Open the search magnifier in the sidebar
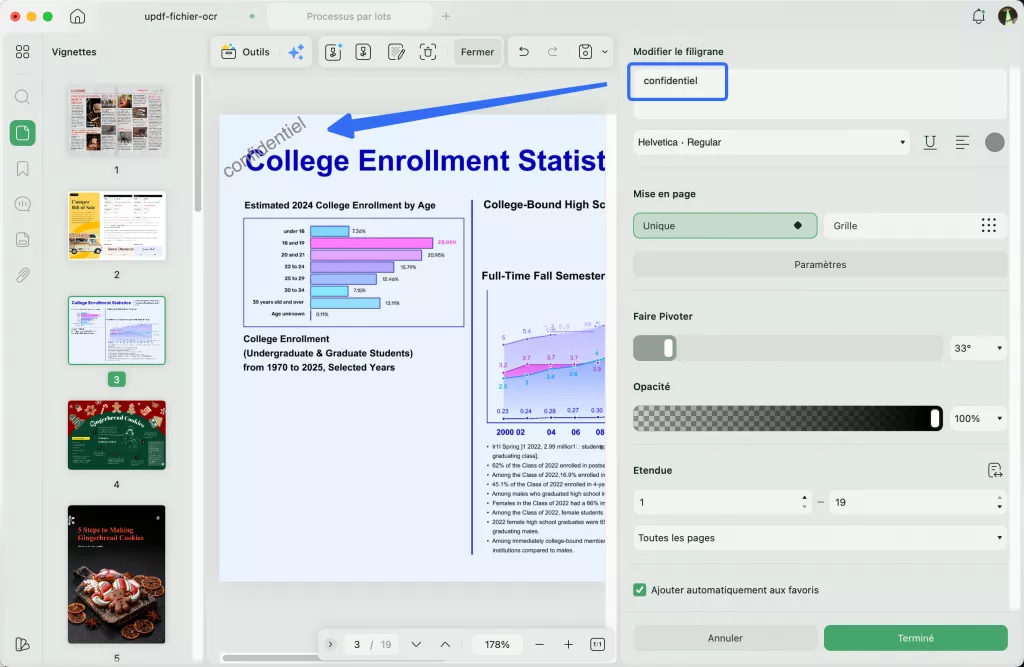The width and height of the screenshot is (1024, 667). (22, 97)
